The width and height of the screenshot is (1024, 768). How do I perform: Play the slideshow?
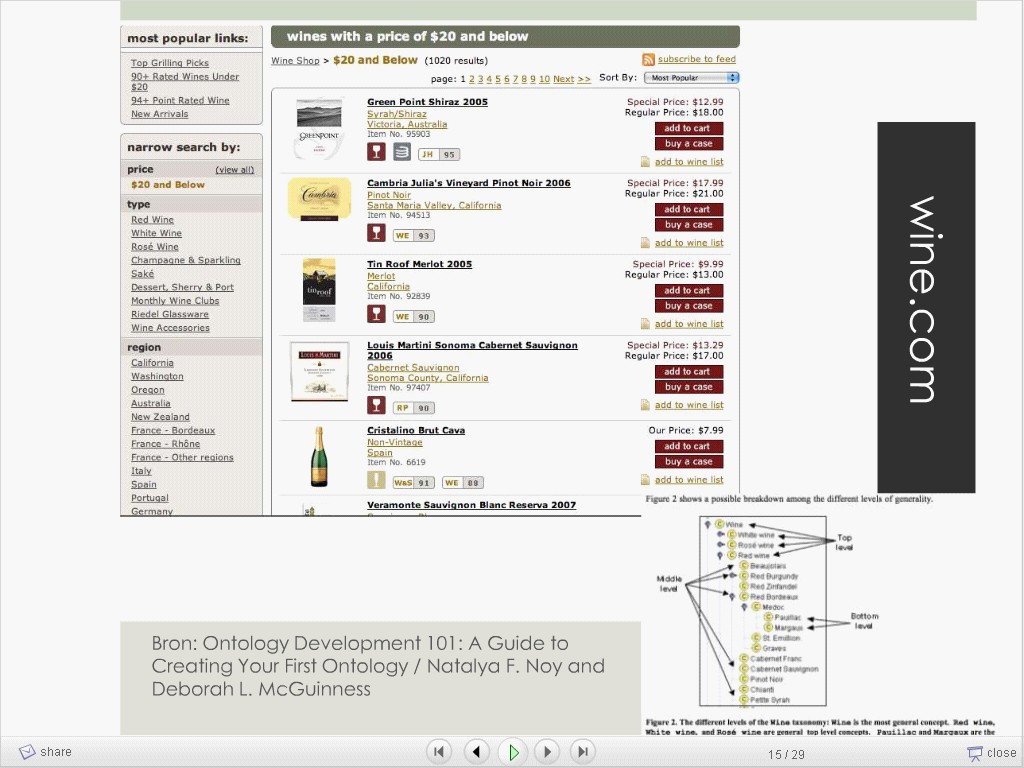pos(513,752)
